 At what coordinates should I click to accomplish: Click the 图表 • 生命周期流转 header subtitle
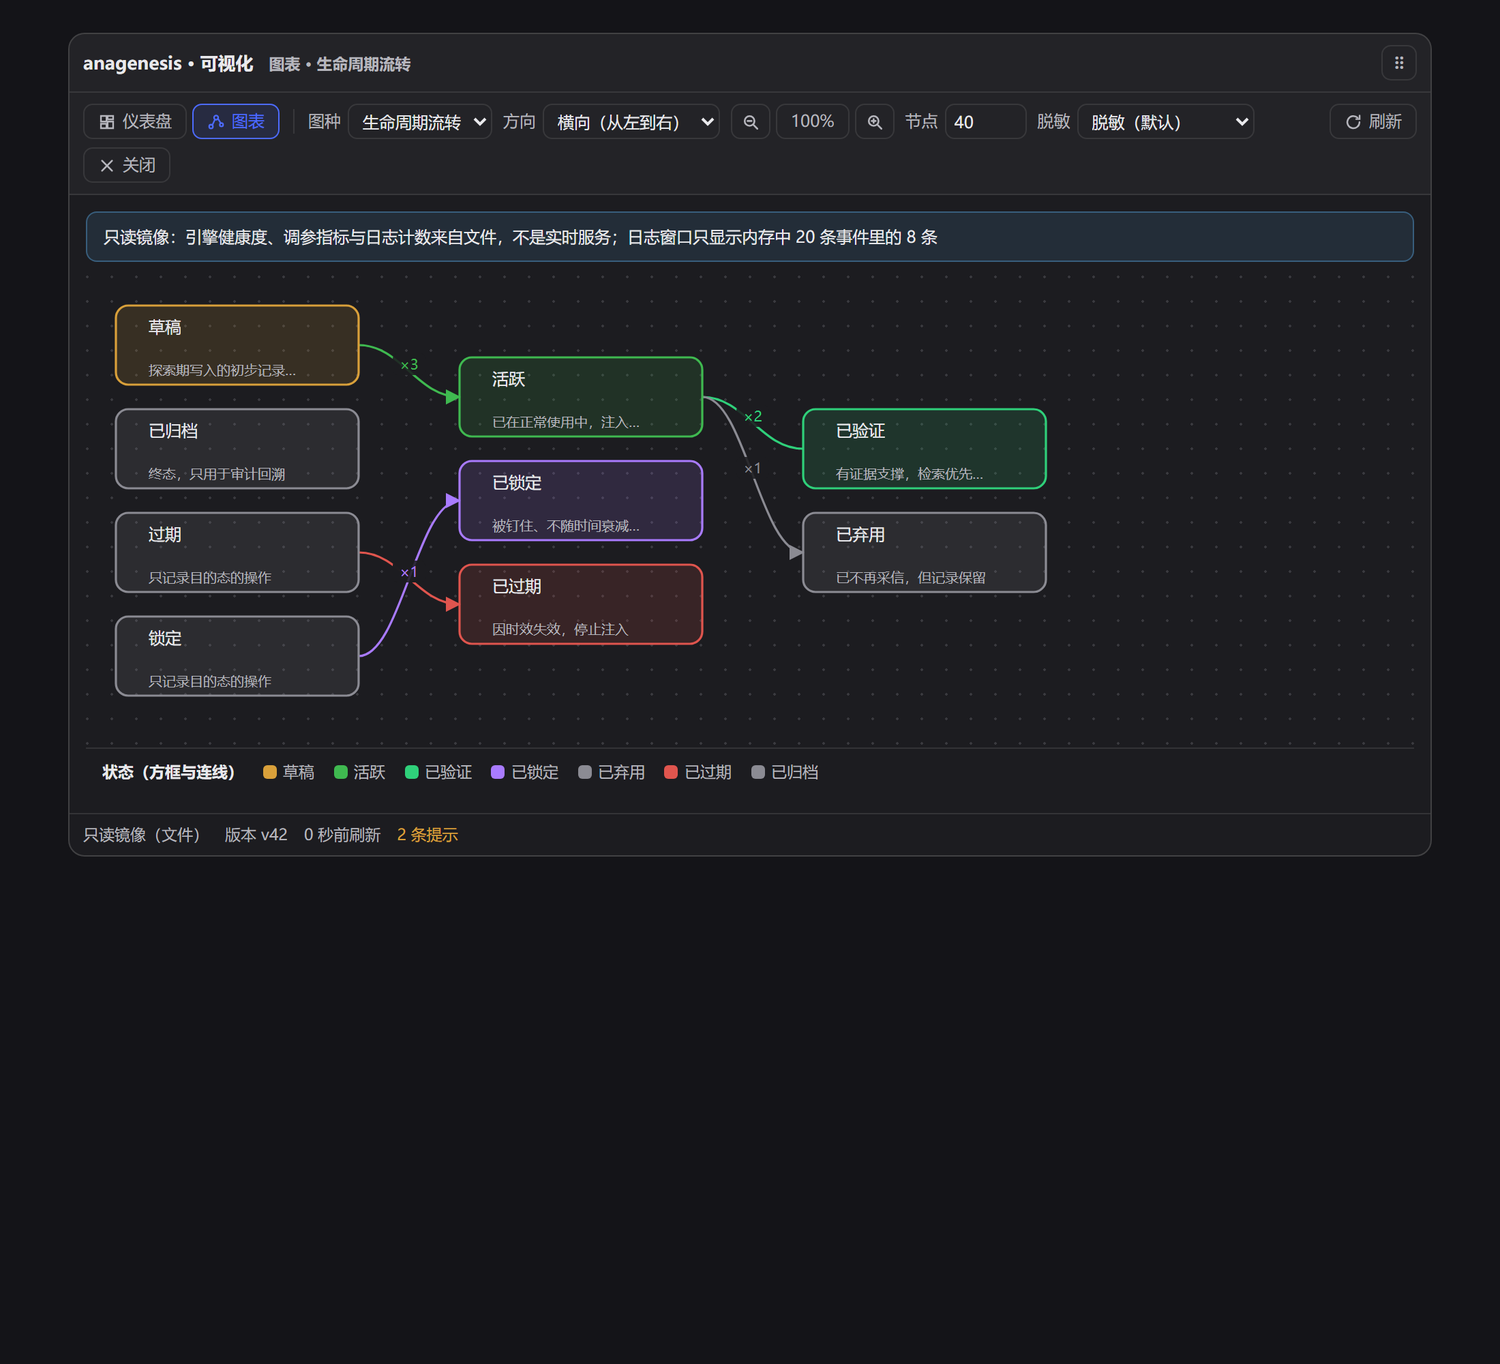click(x=340, y=64)
